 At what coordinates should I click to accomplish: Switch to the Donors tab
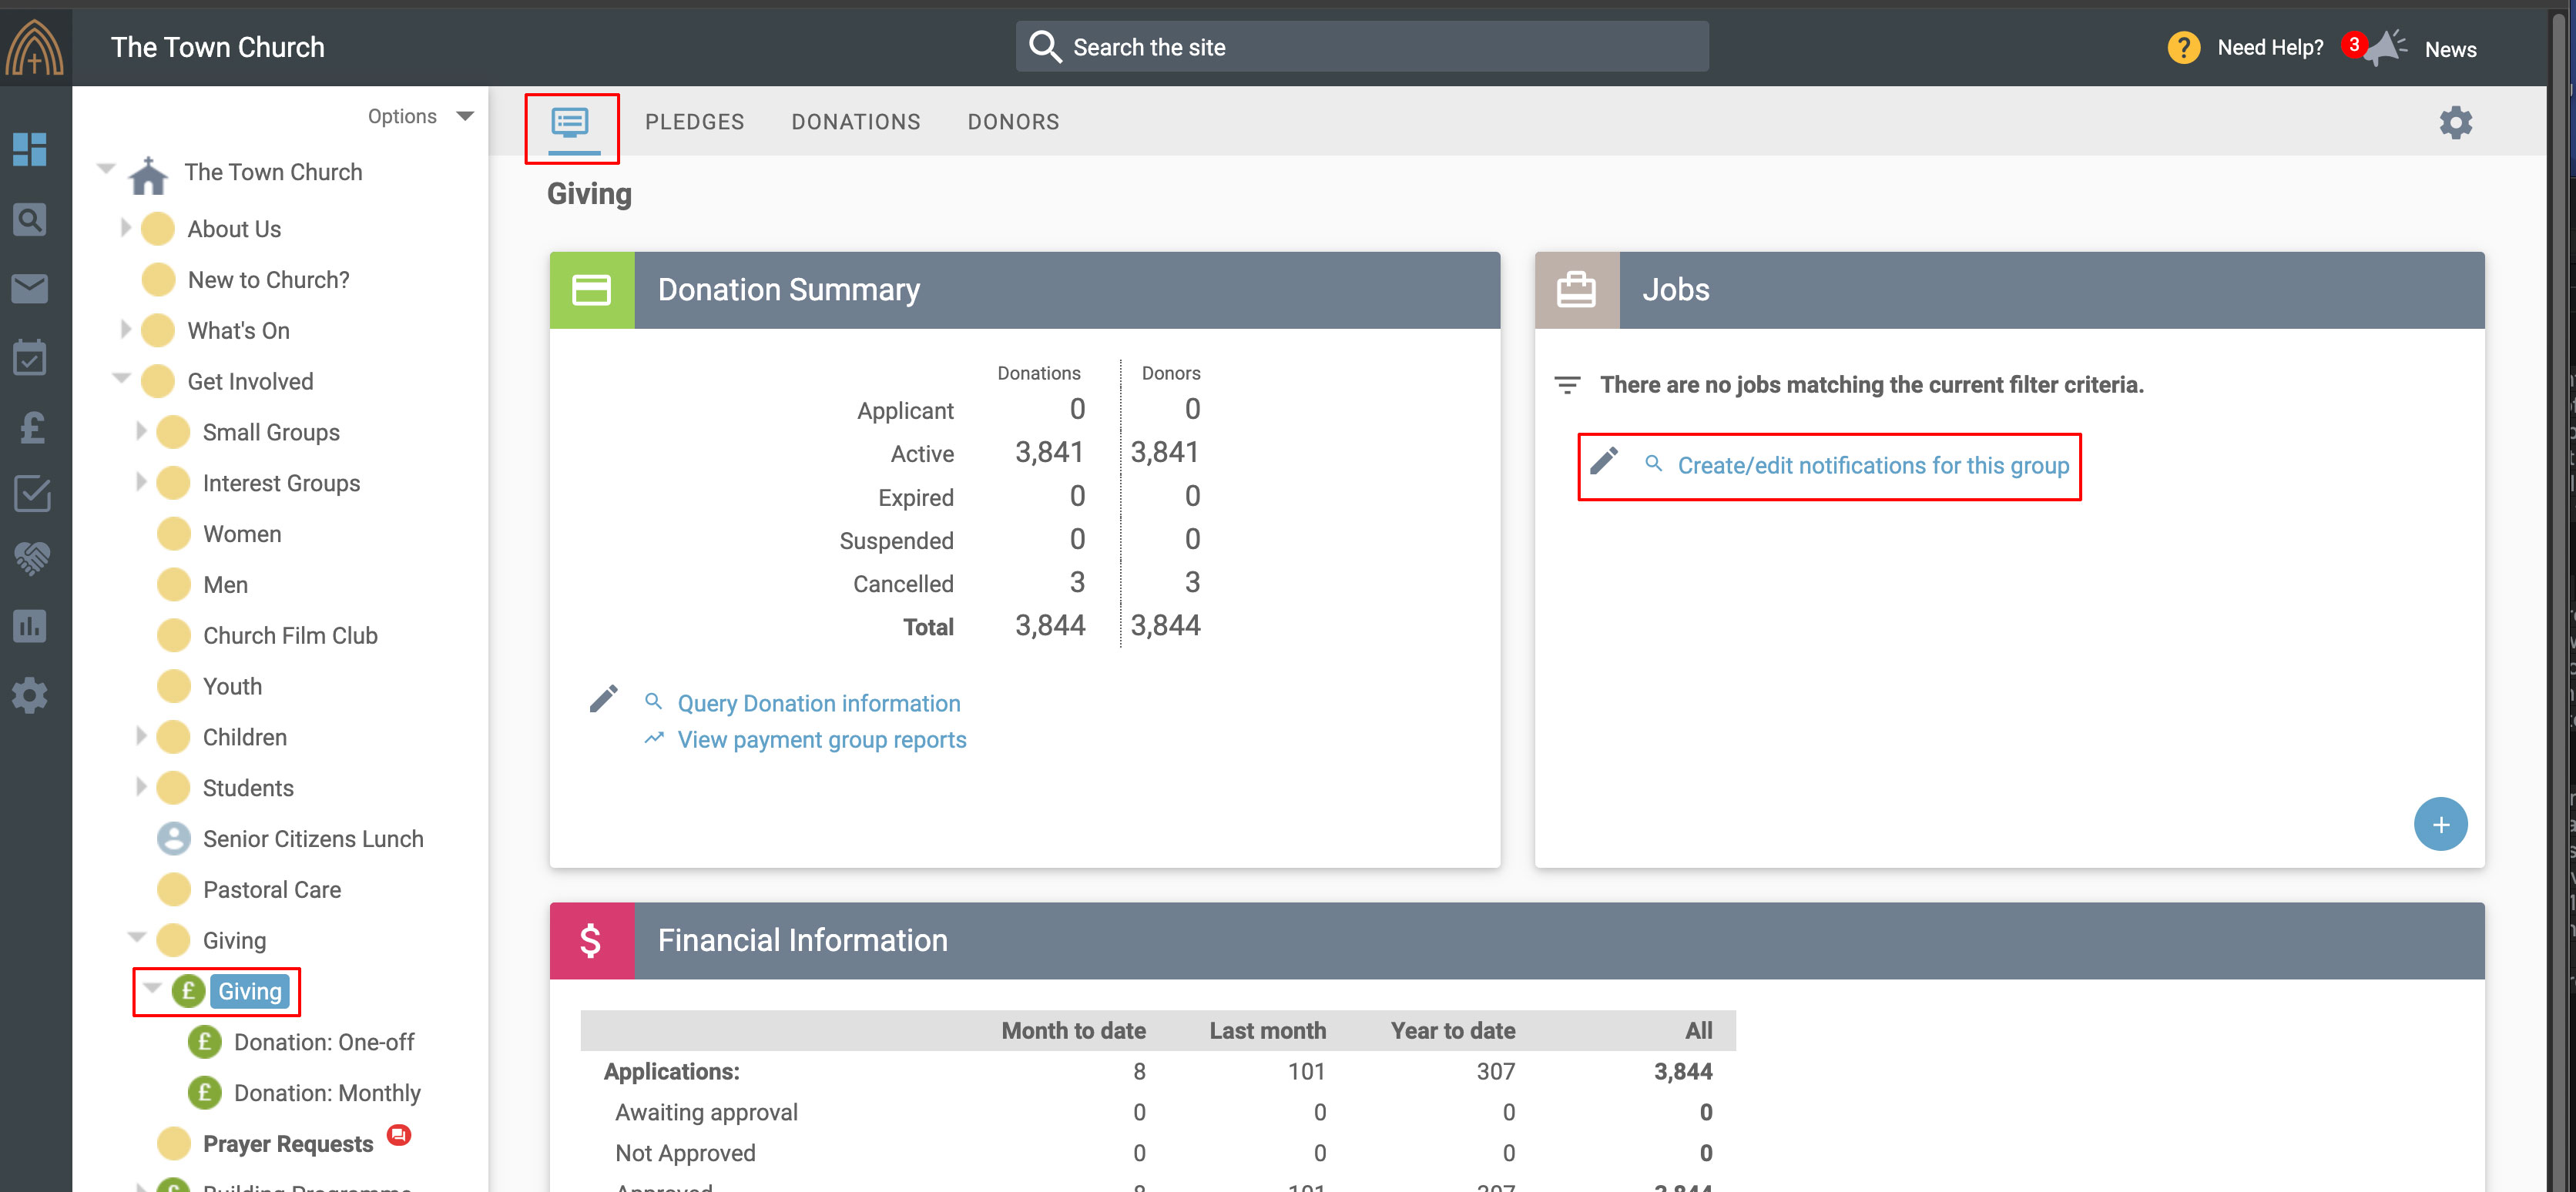1012,122
